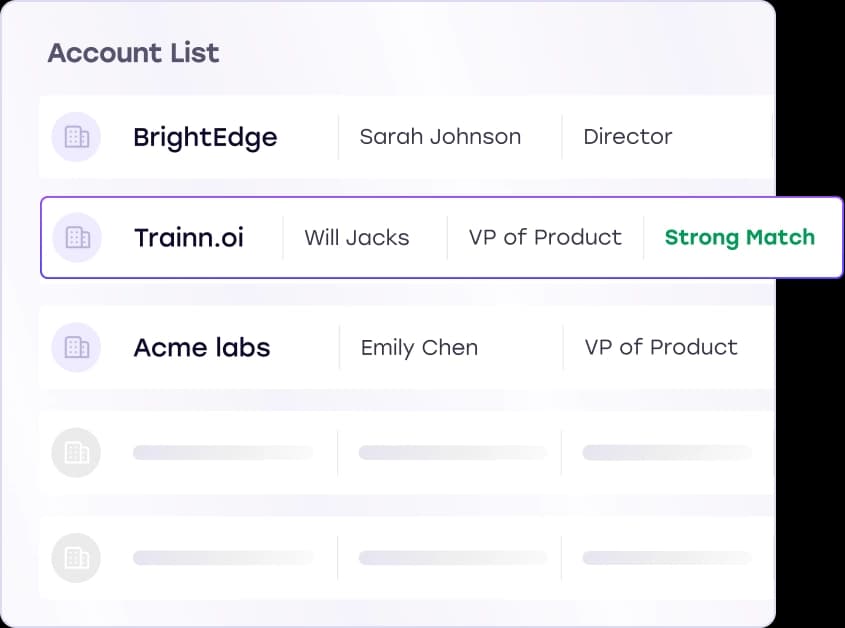The height and width of the screenshot is (628, 845).
Task: Click the company logo beside Sarah Johnson's account
Action: (76, 137)
